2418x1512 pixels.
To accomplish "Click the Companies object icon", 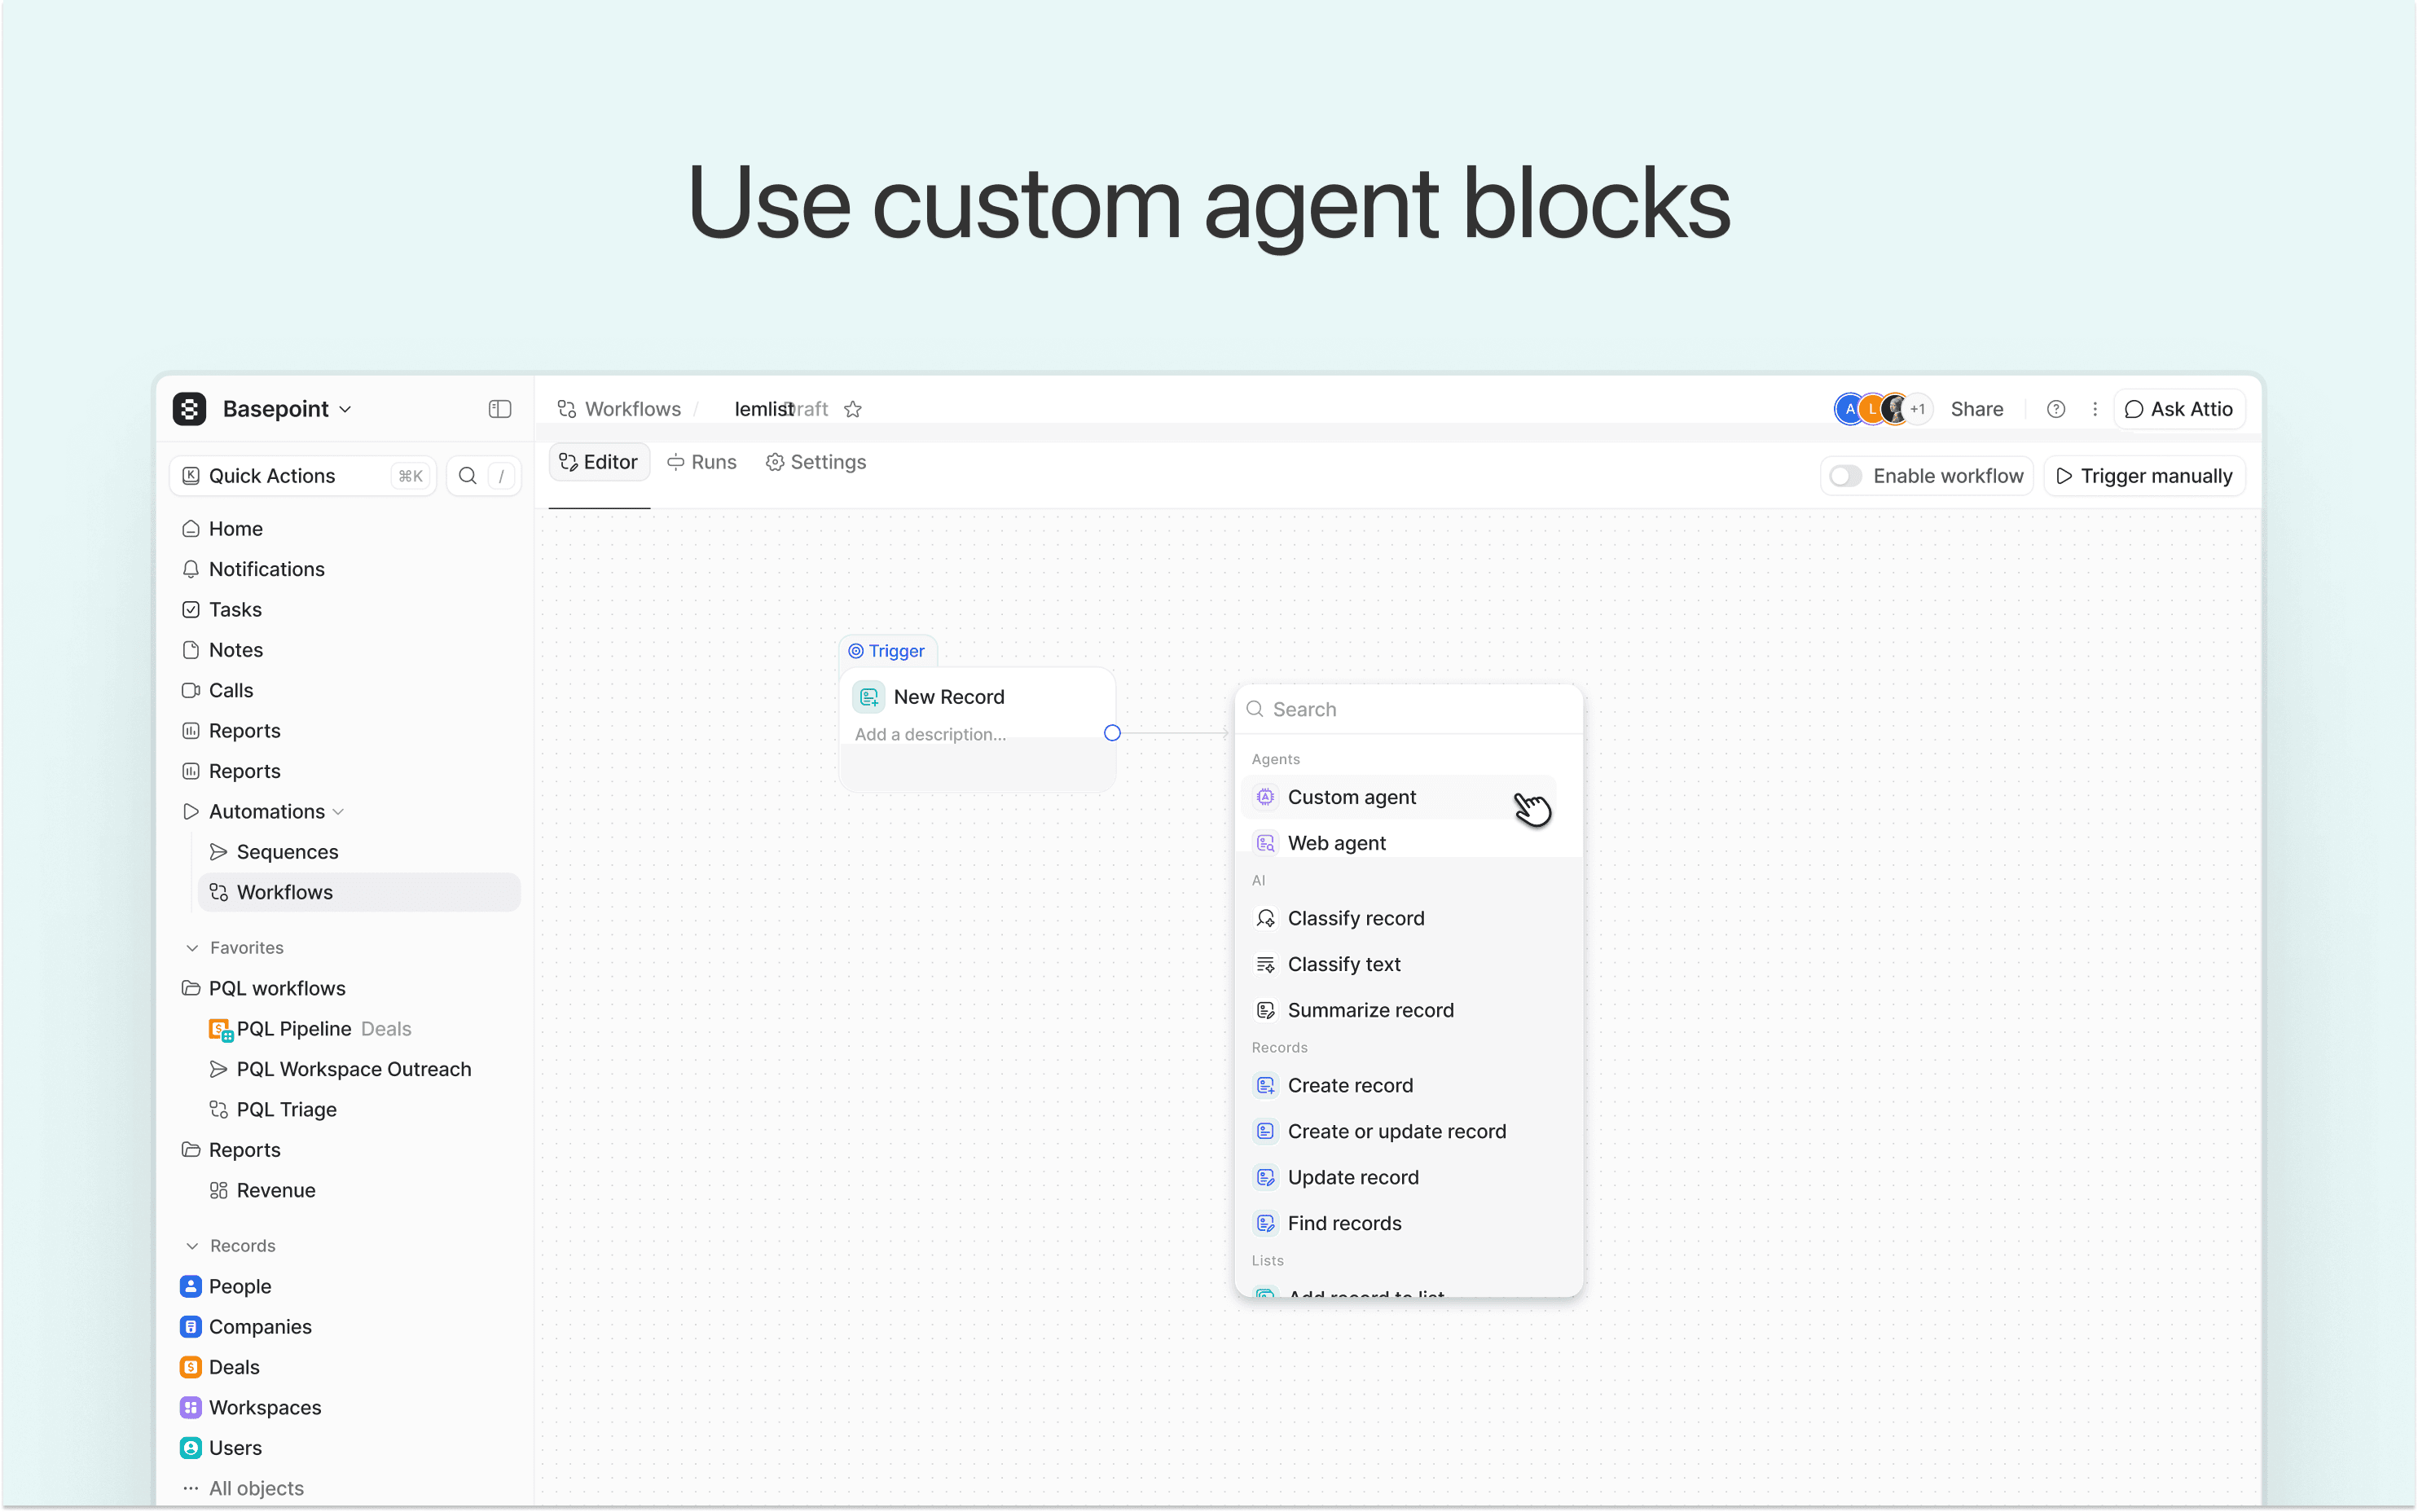I will tap(191, 1327).
